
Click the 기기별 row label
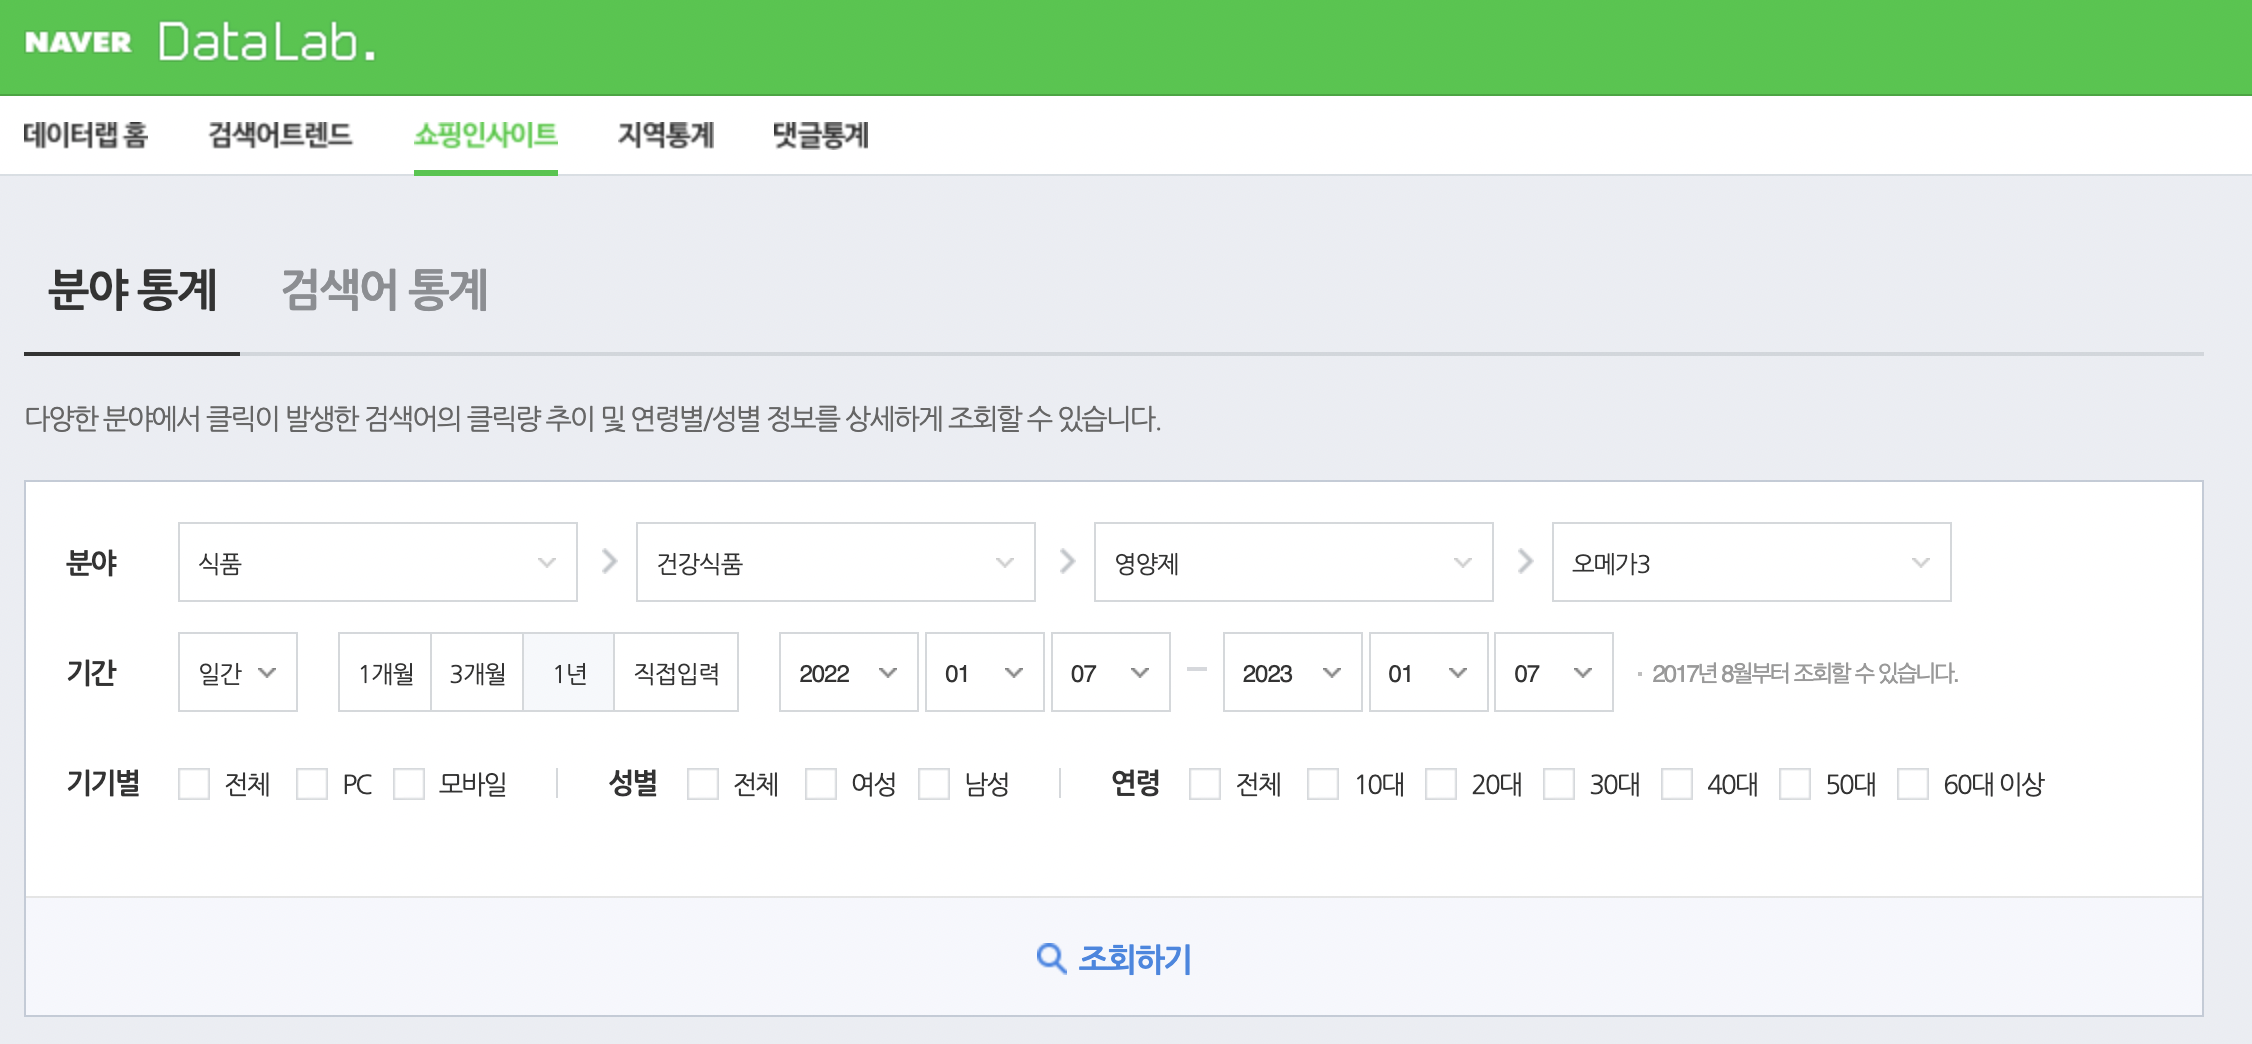coord(103,783)
